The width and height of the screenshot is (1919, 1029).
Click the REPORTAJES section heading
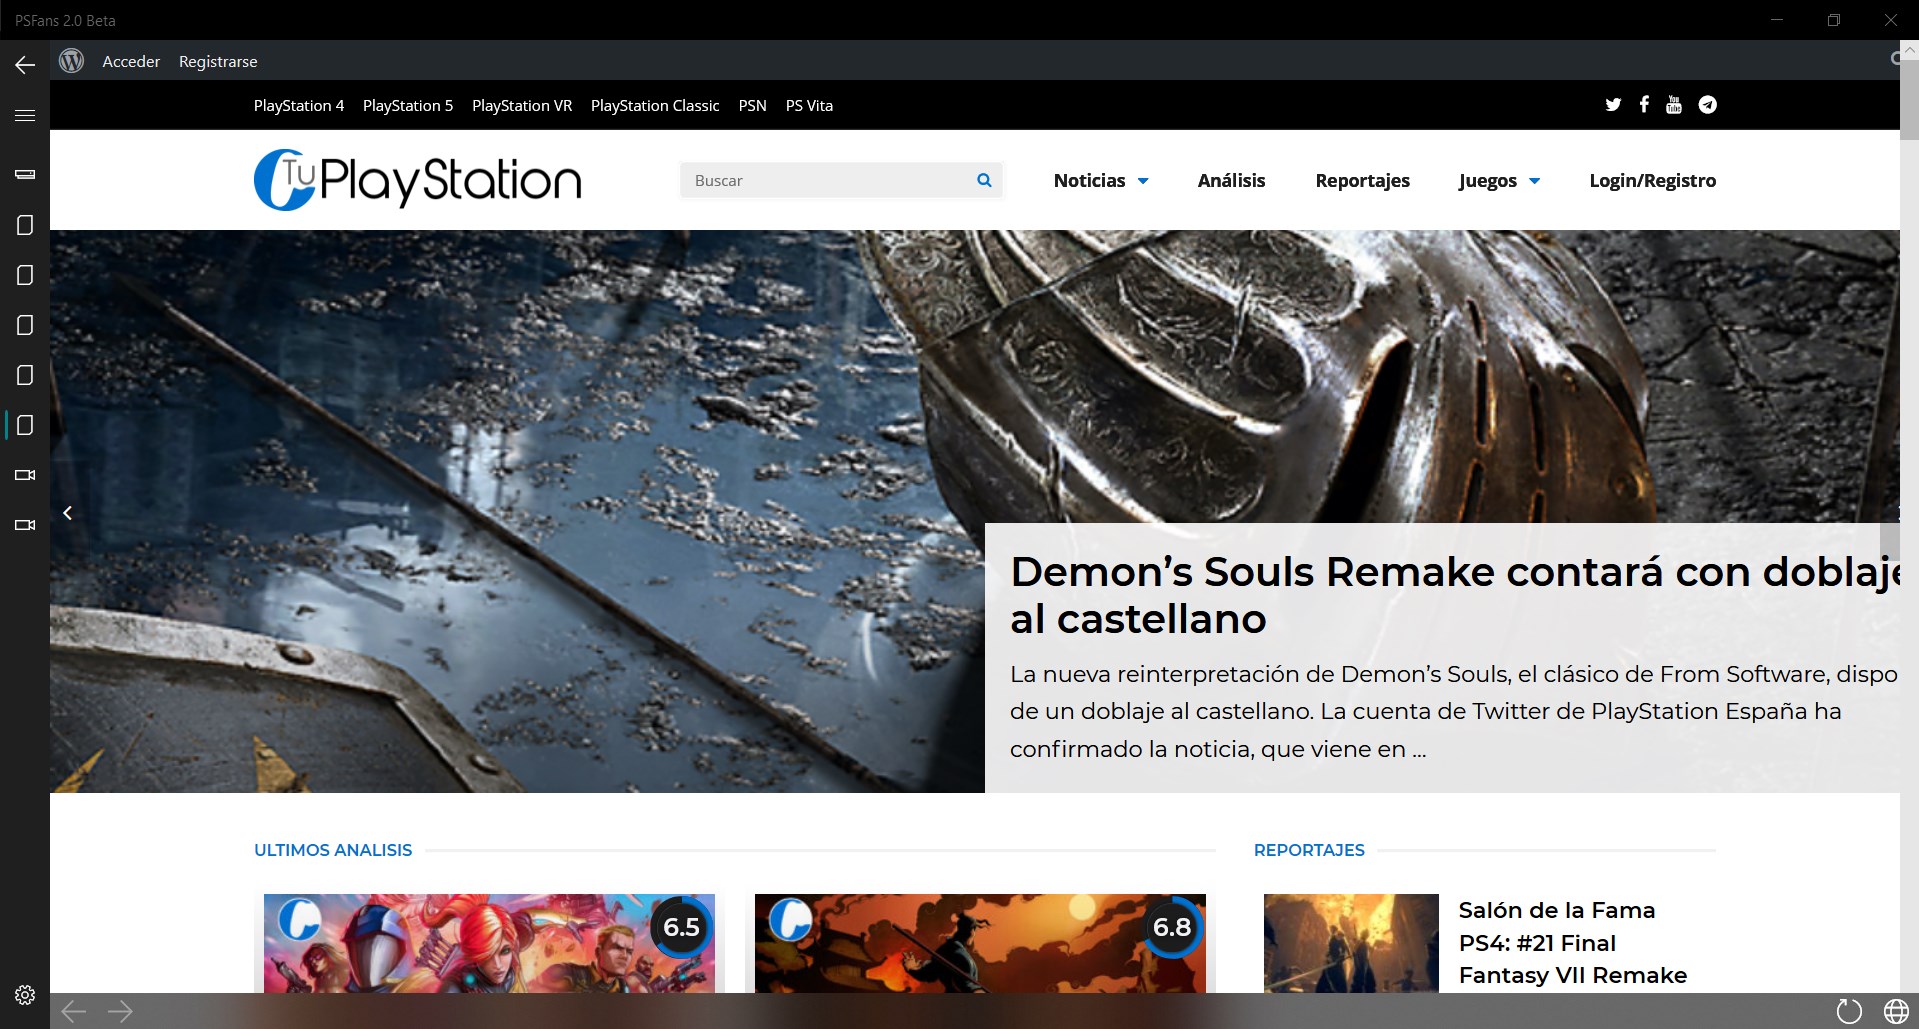point(1309,850)
